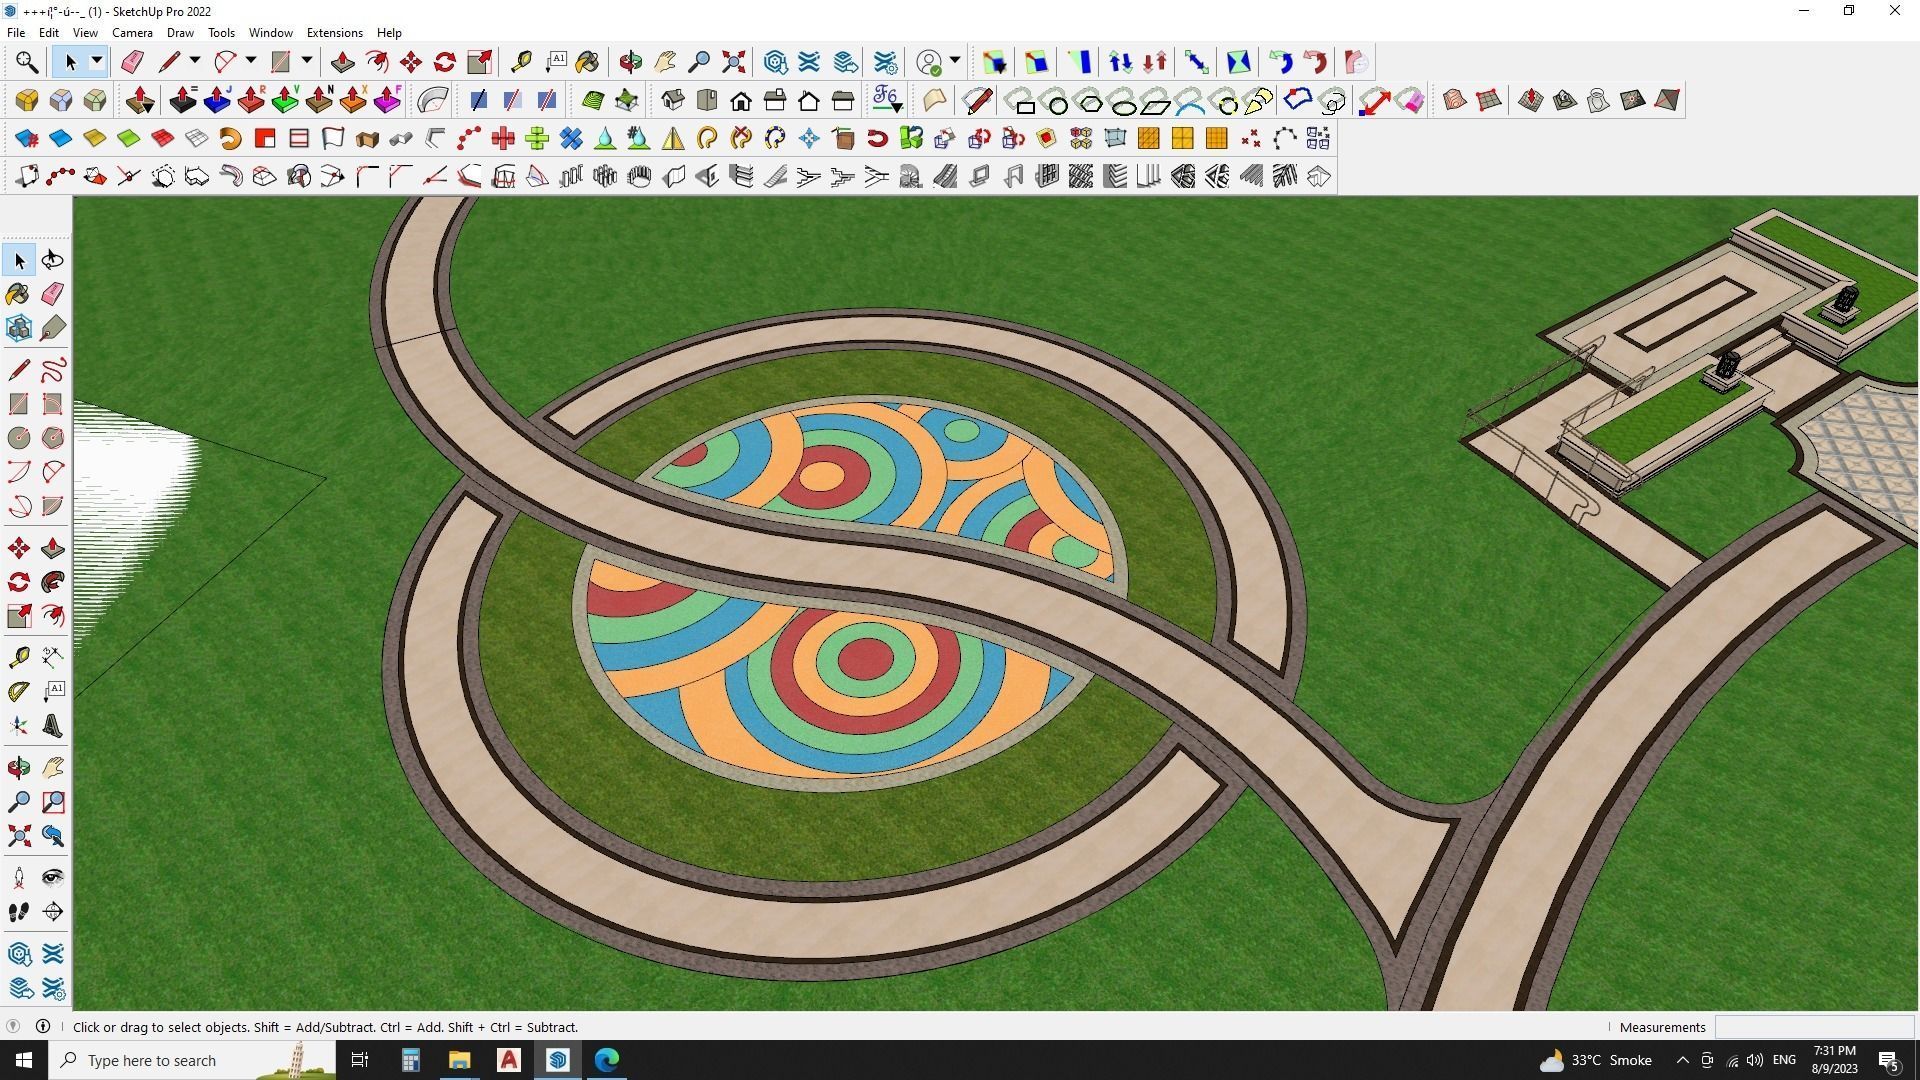1920x1080 pixels.
Task: Expand the Select tool dropdown arrow
Action: pos(97,62)
